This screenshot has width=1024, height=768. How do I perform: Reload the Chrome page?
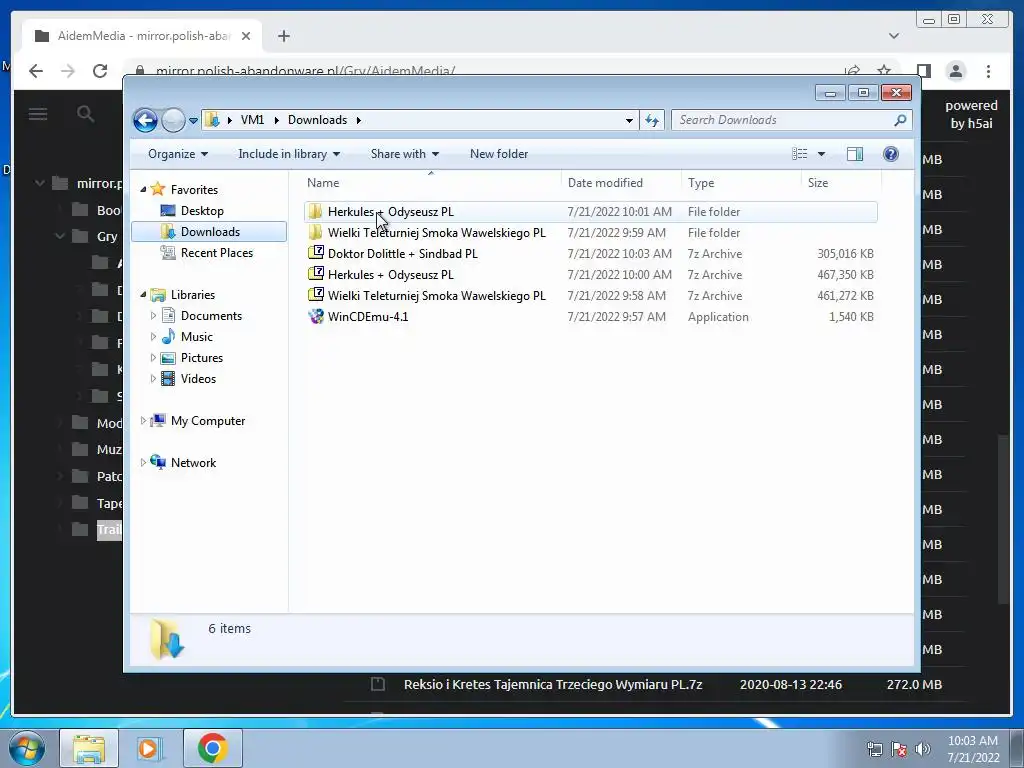click(x=99, y=71)
